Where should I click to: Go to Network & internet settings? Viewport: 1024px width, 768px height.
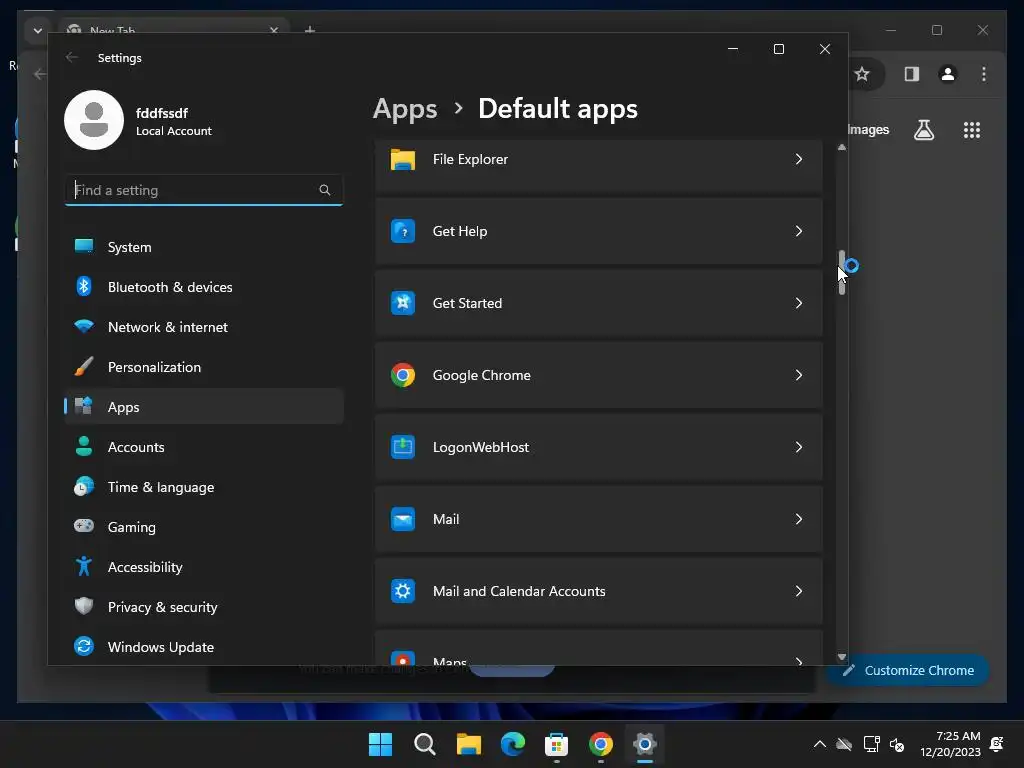tap(204, 327)
